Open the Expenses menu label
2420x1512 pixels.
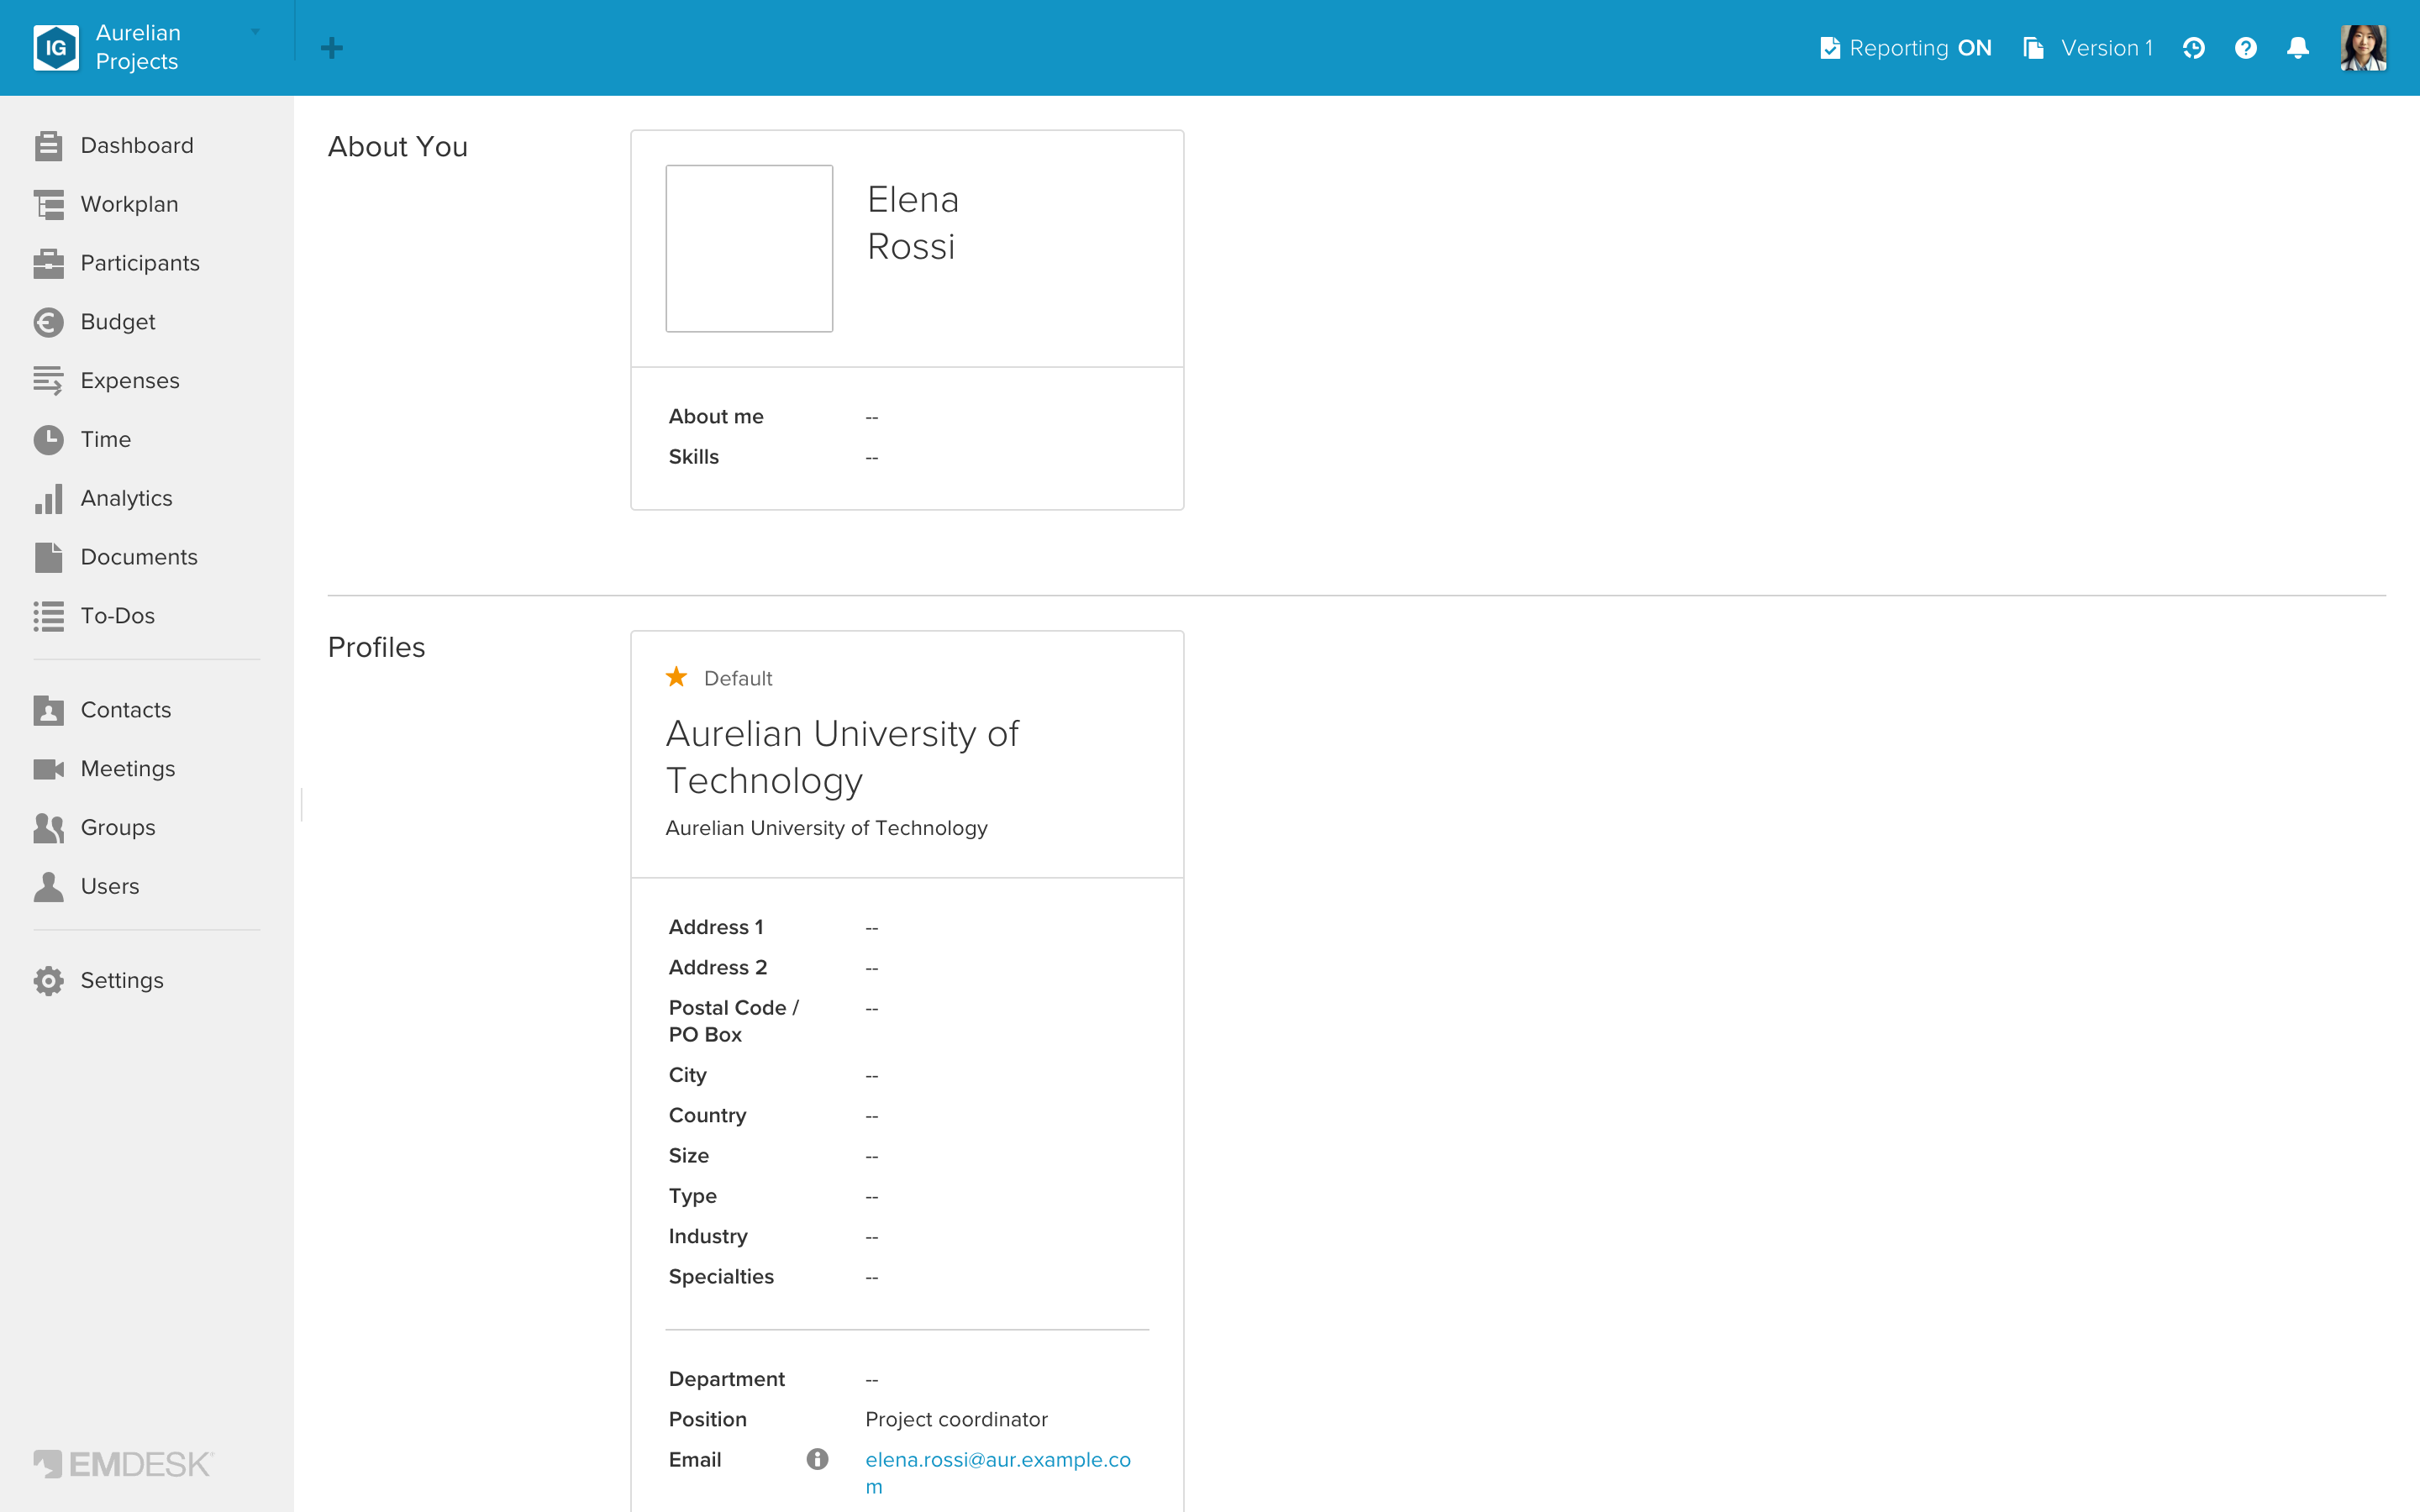tap(130, 381)
